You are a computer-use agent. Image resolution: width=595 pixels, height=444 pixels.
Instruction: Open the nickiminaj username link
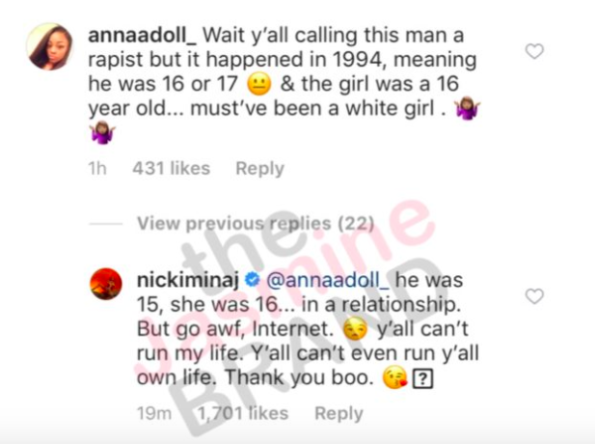click(x=188, y=281)
